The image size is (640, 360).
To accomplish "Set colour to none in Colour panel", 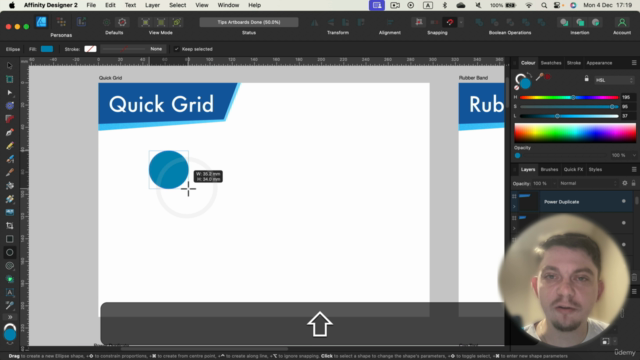I will (517, 88).
